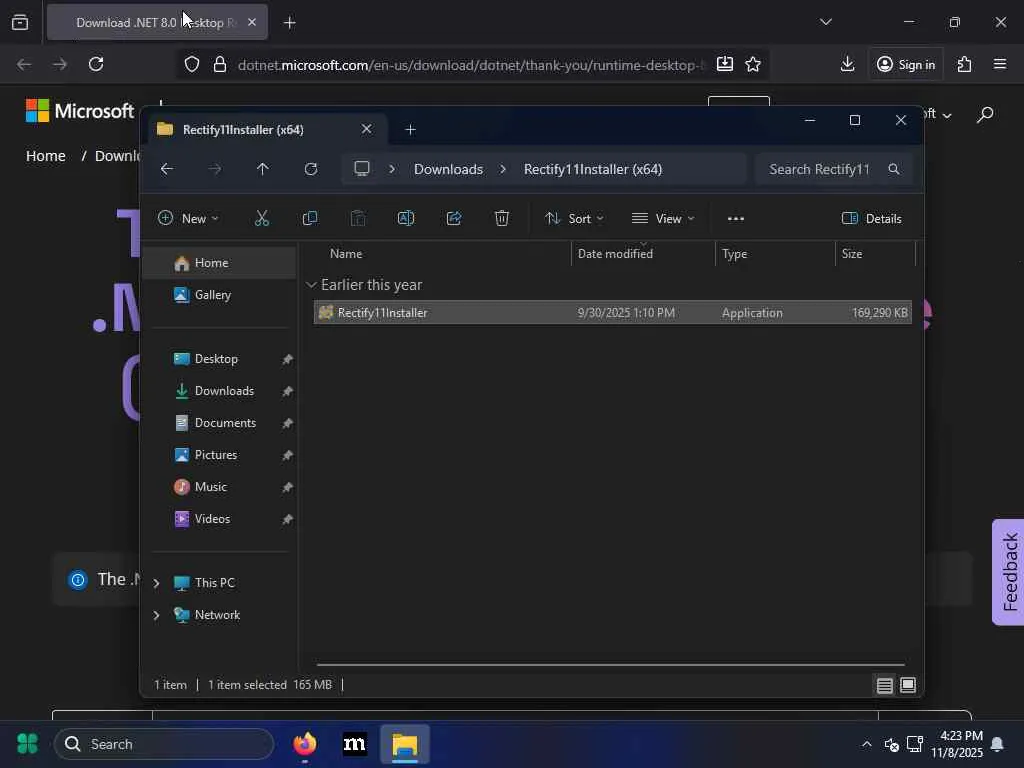Screen dimensions: 1024x768
Task: Open the New dropdown in Explorer
Action: tap(188, 218)
